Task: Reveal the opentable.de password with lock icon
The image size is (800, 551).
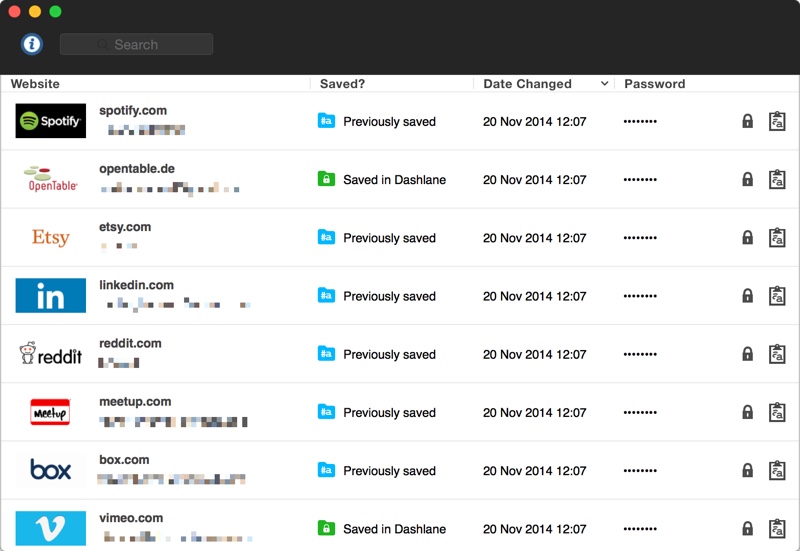Action: pos(747,180)
